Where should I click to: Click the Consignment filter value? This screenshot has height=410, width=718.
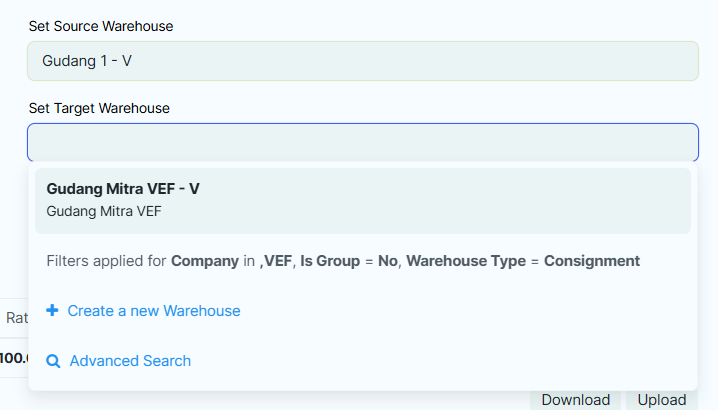[x=591, y=261]
